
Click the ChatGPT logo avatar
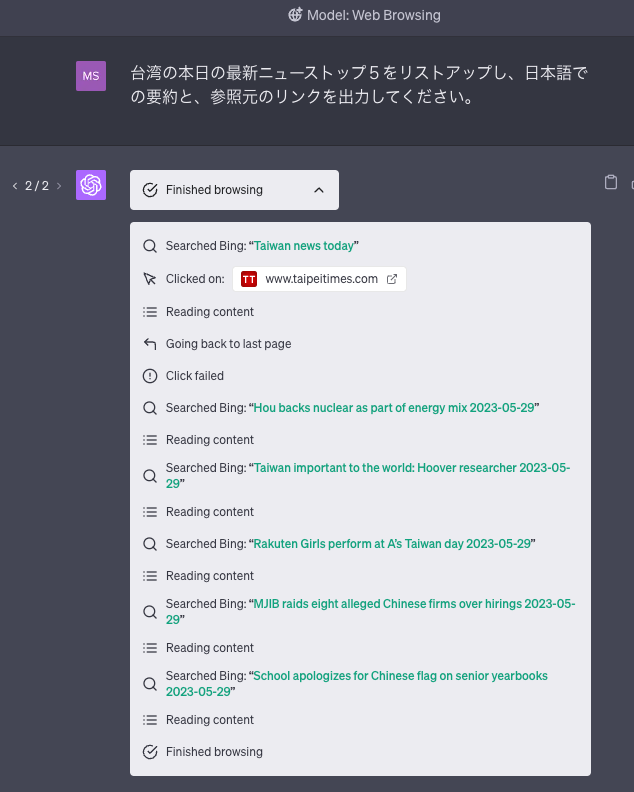coord(91,185)
